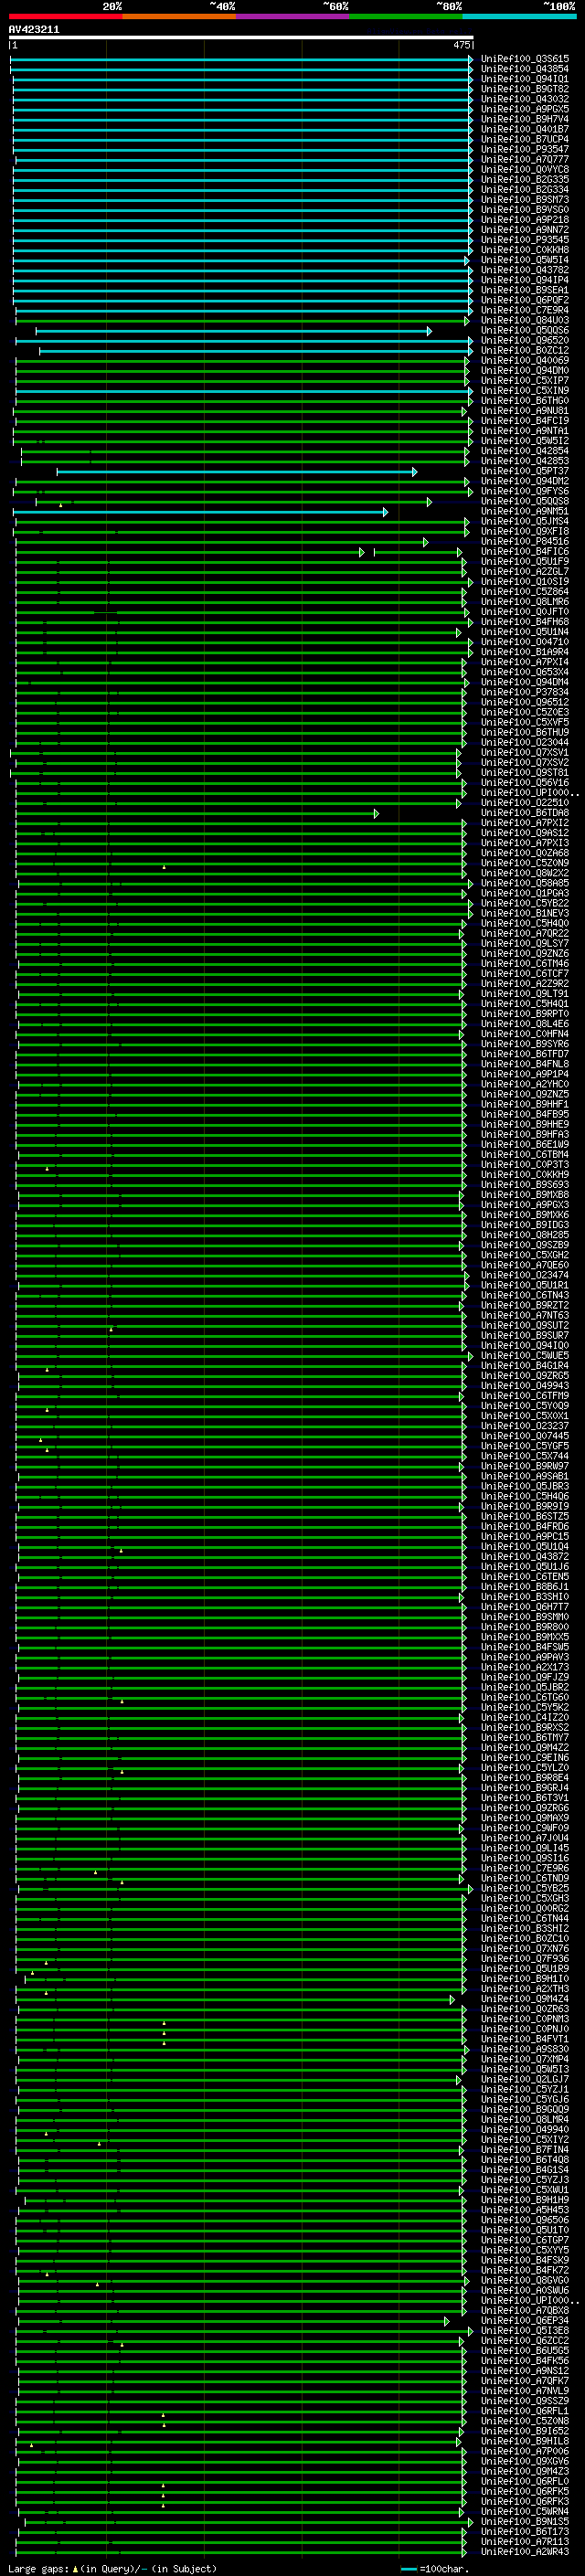Click hit label UniRef100_P93547
Screen dimensions: 585x2576
point(525,149)
